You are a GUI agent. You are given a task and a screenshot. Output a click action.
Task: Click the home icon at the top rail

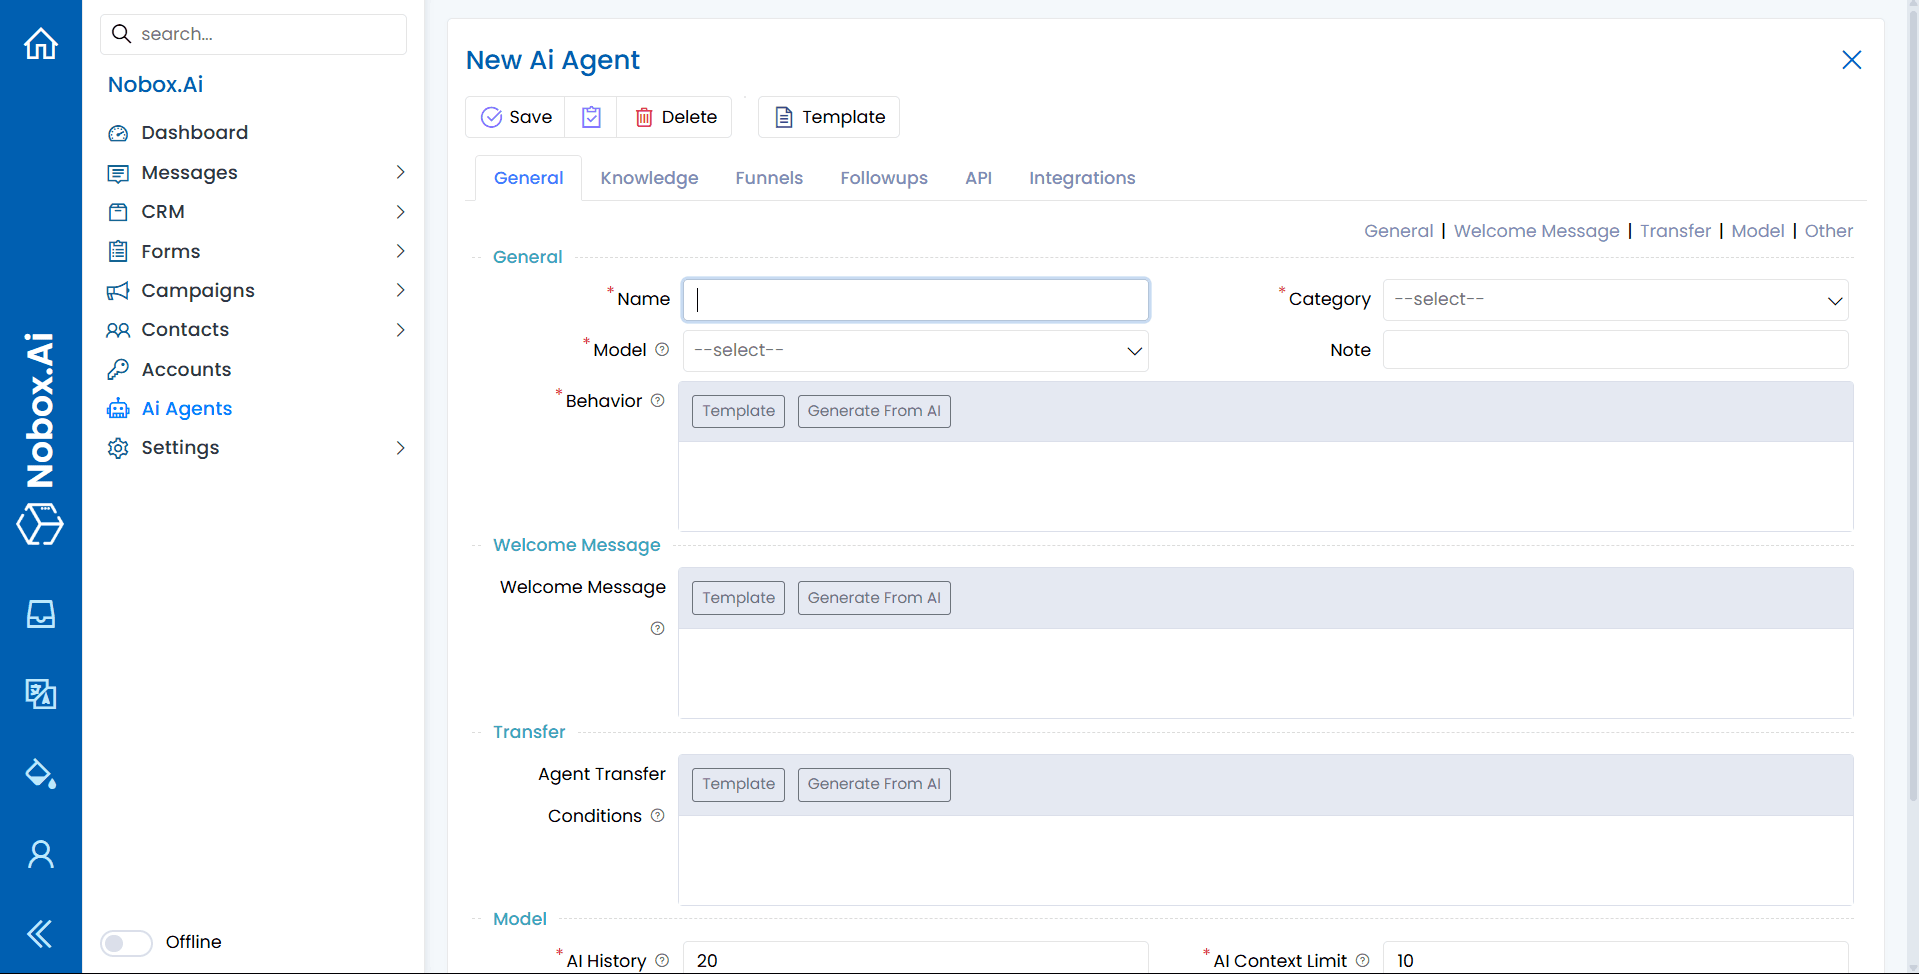pos(40,44)
